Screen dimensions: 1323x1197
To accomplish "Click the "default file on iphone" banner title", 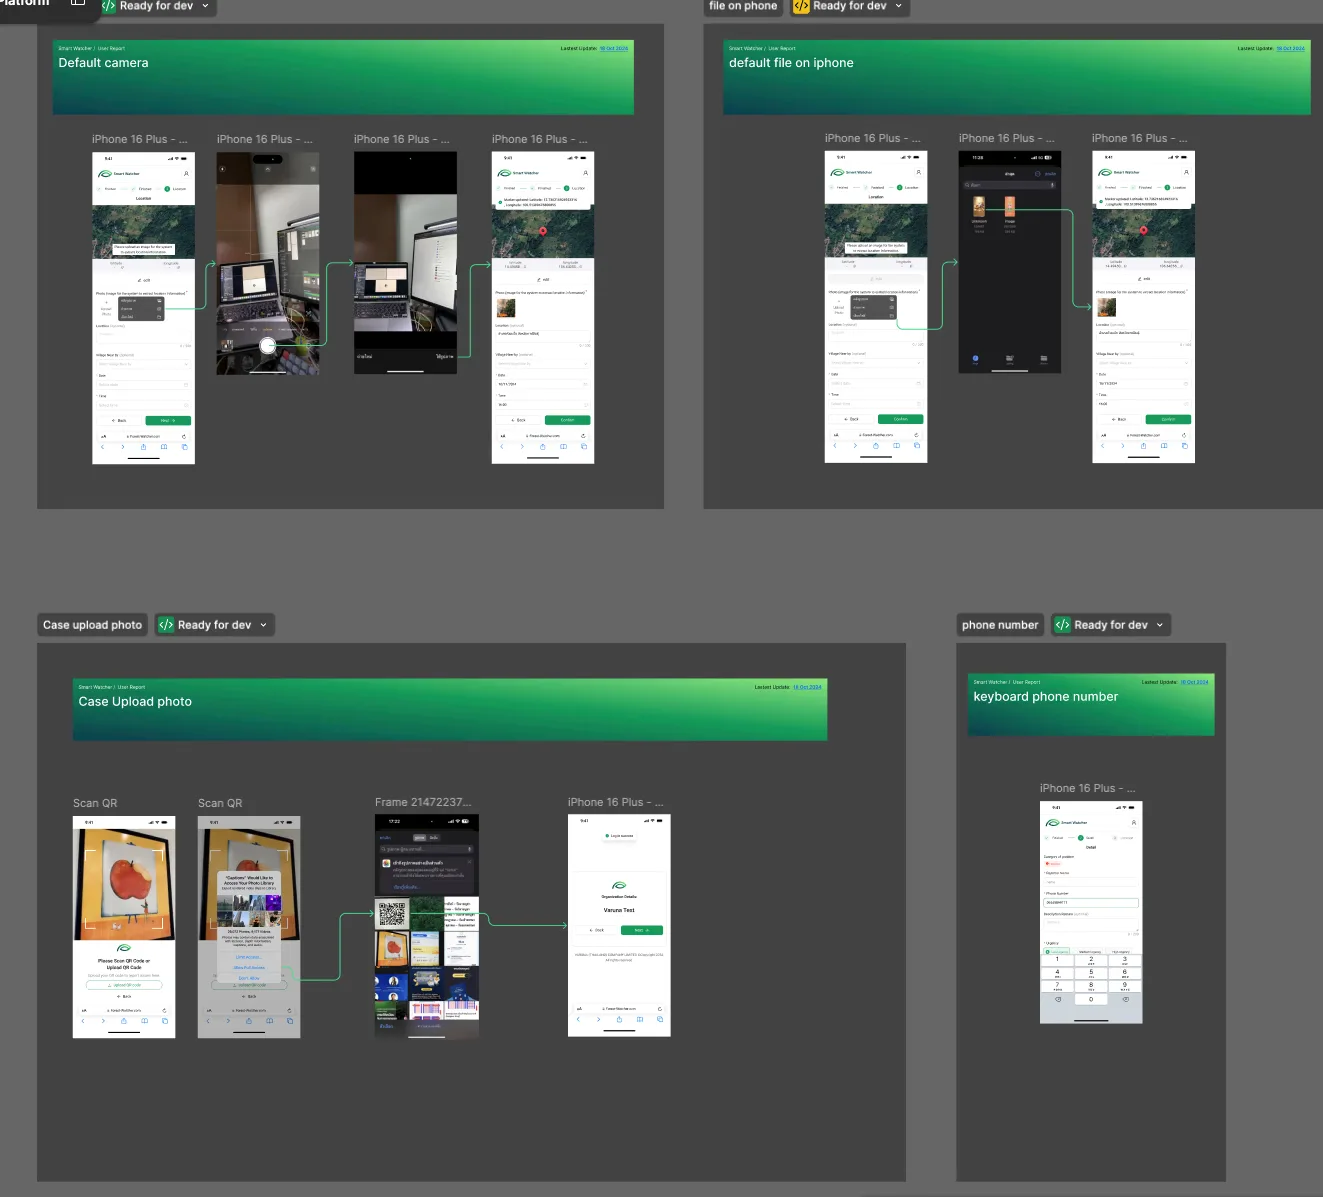I will point(791,62).
